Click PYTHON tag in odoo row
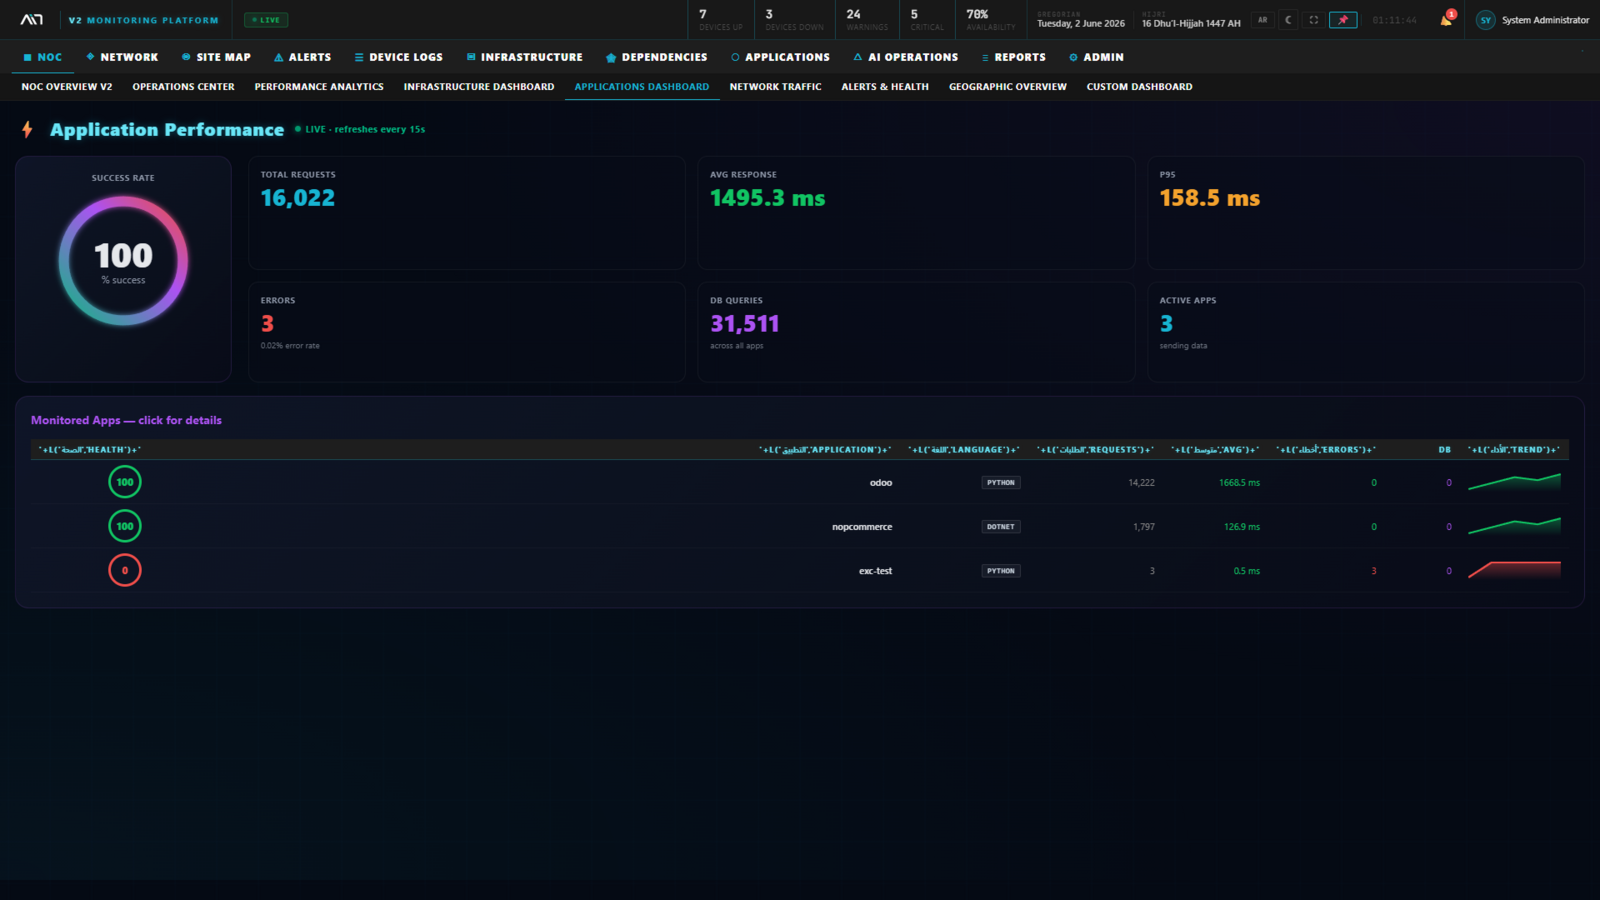Screen dimensions: 1600x900 click(x=1000, y=482)
